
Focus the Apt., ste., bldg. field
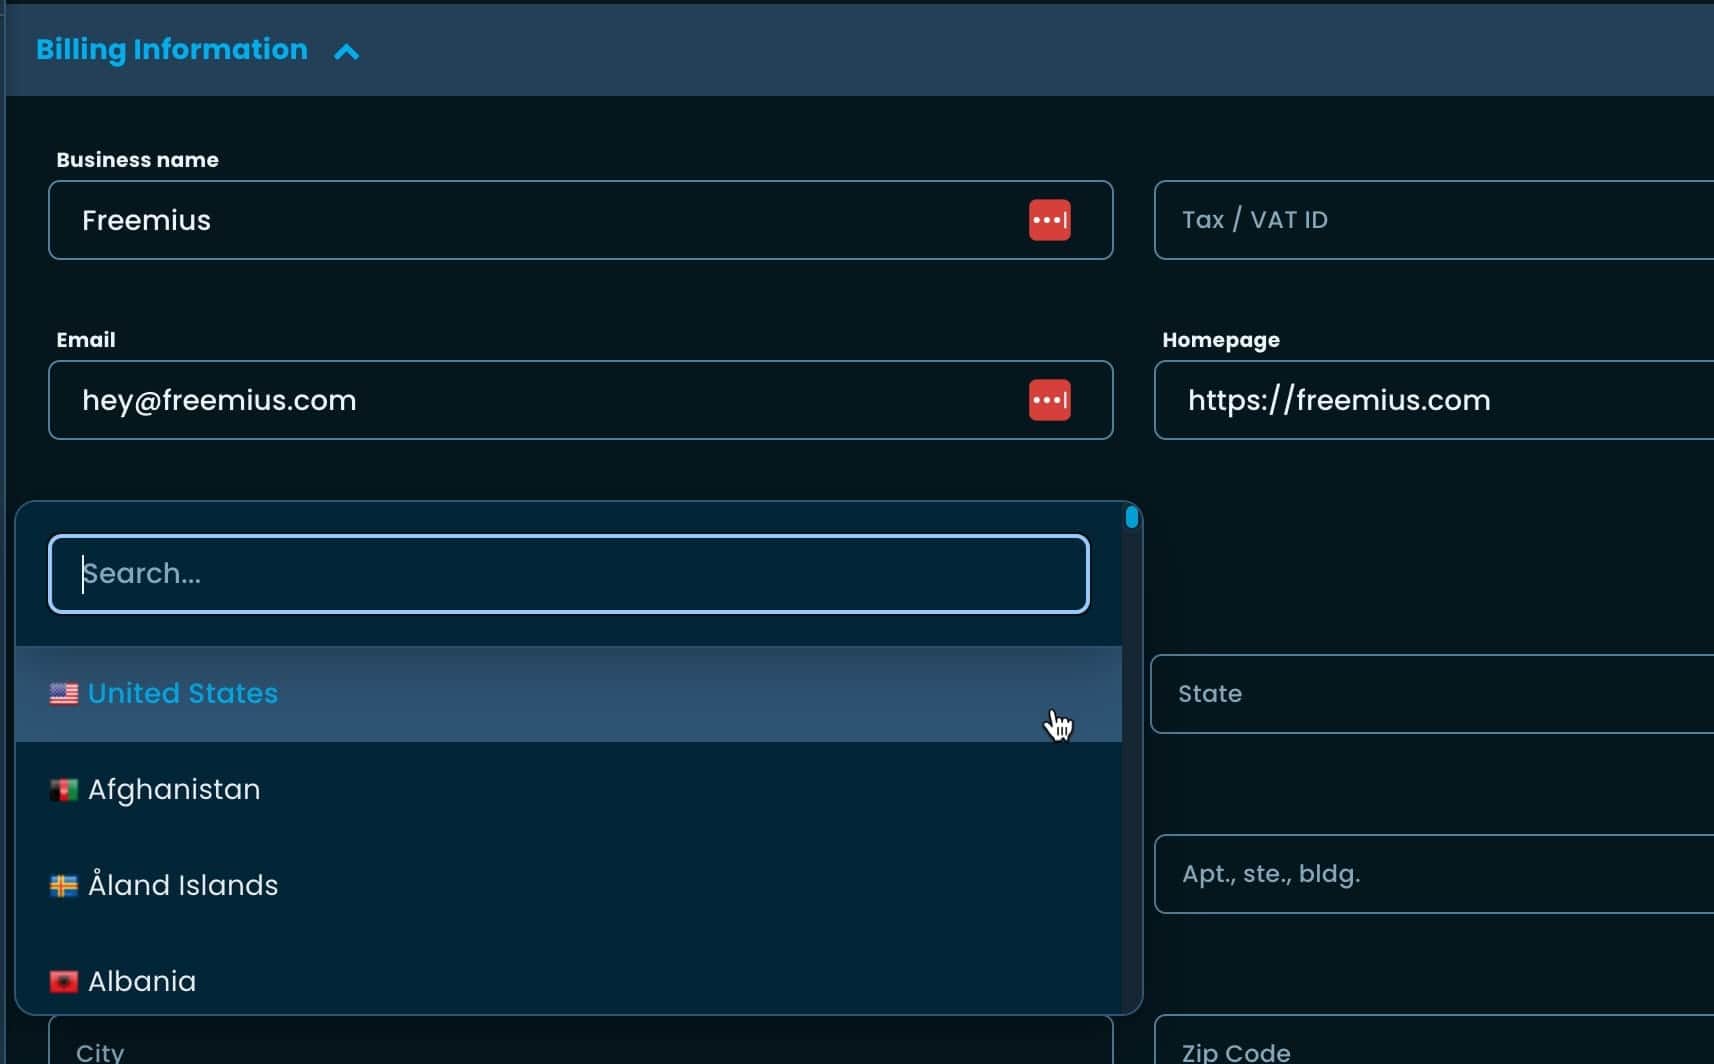(x=1434, y=874)
